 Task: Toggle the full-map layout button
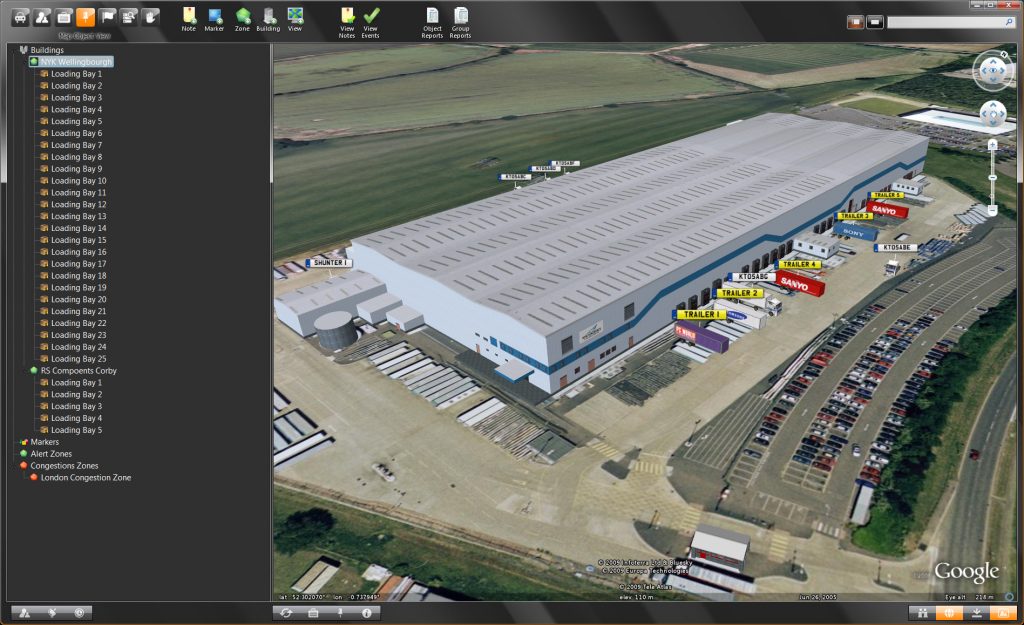[874, 22]
